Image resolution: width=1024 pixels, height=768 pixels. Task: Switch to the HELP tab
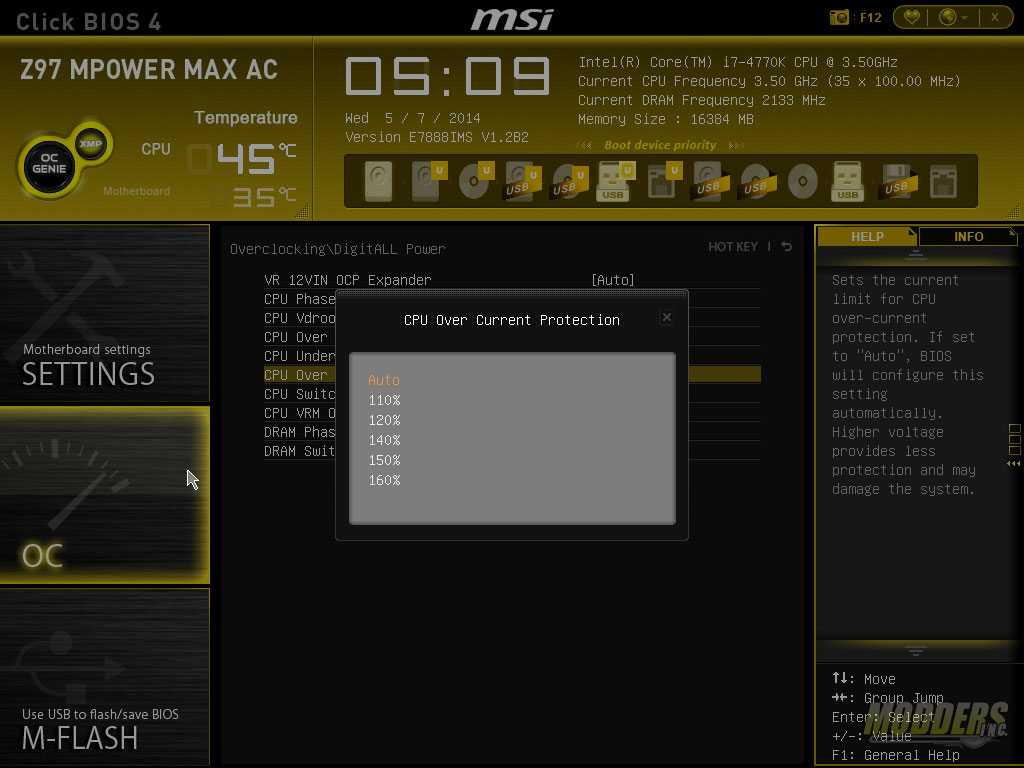867,237
